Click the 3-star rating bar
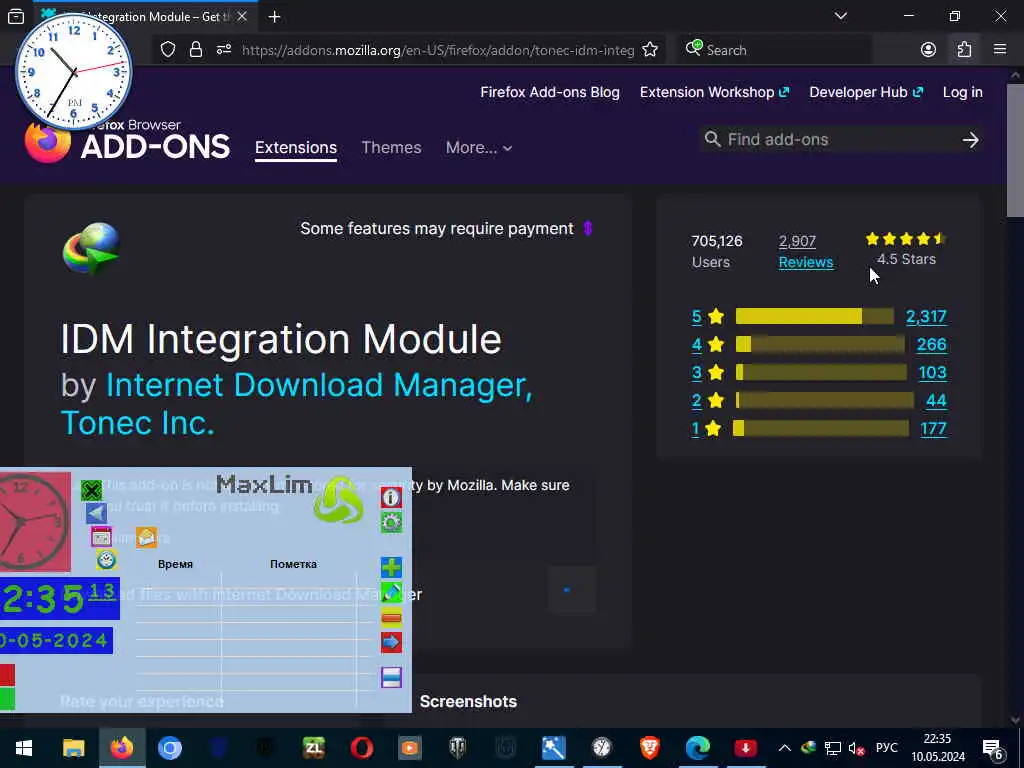Viewport: 1024px width, 768px height. click(x=821, y=372)
